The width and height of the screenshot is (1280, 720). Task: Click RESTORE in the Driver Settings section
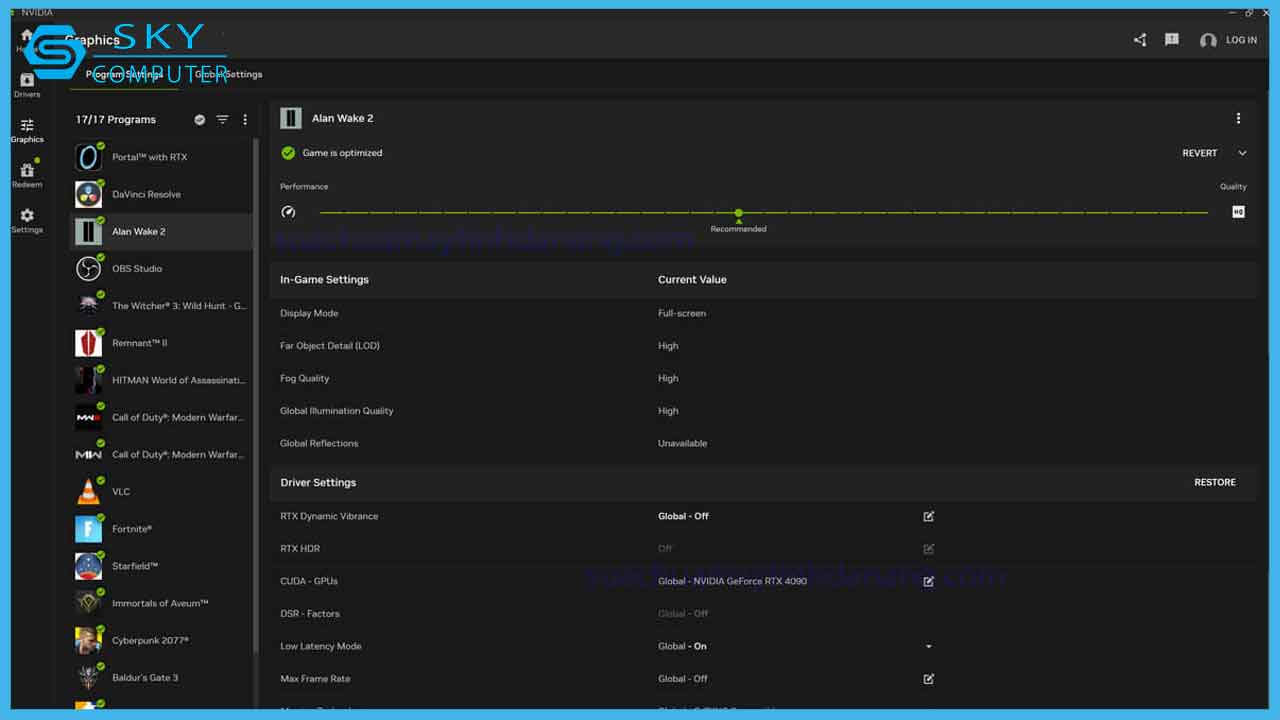(x=1214, y=482)
